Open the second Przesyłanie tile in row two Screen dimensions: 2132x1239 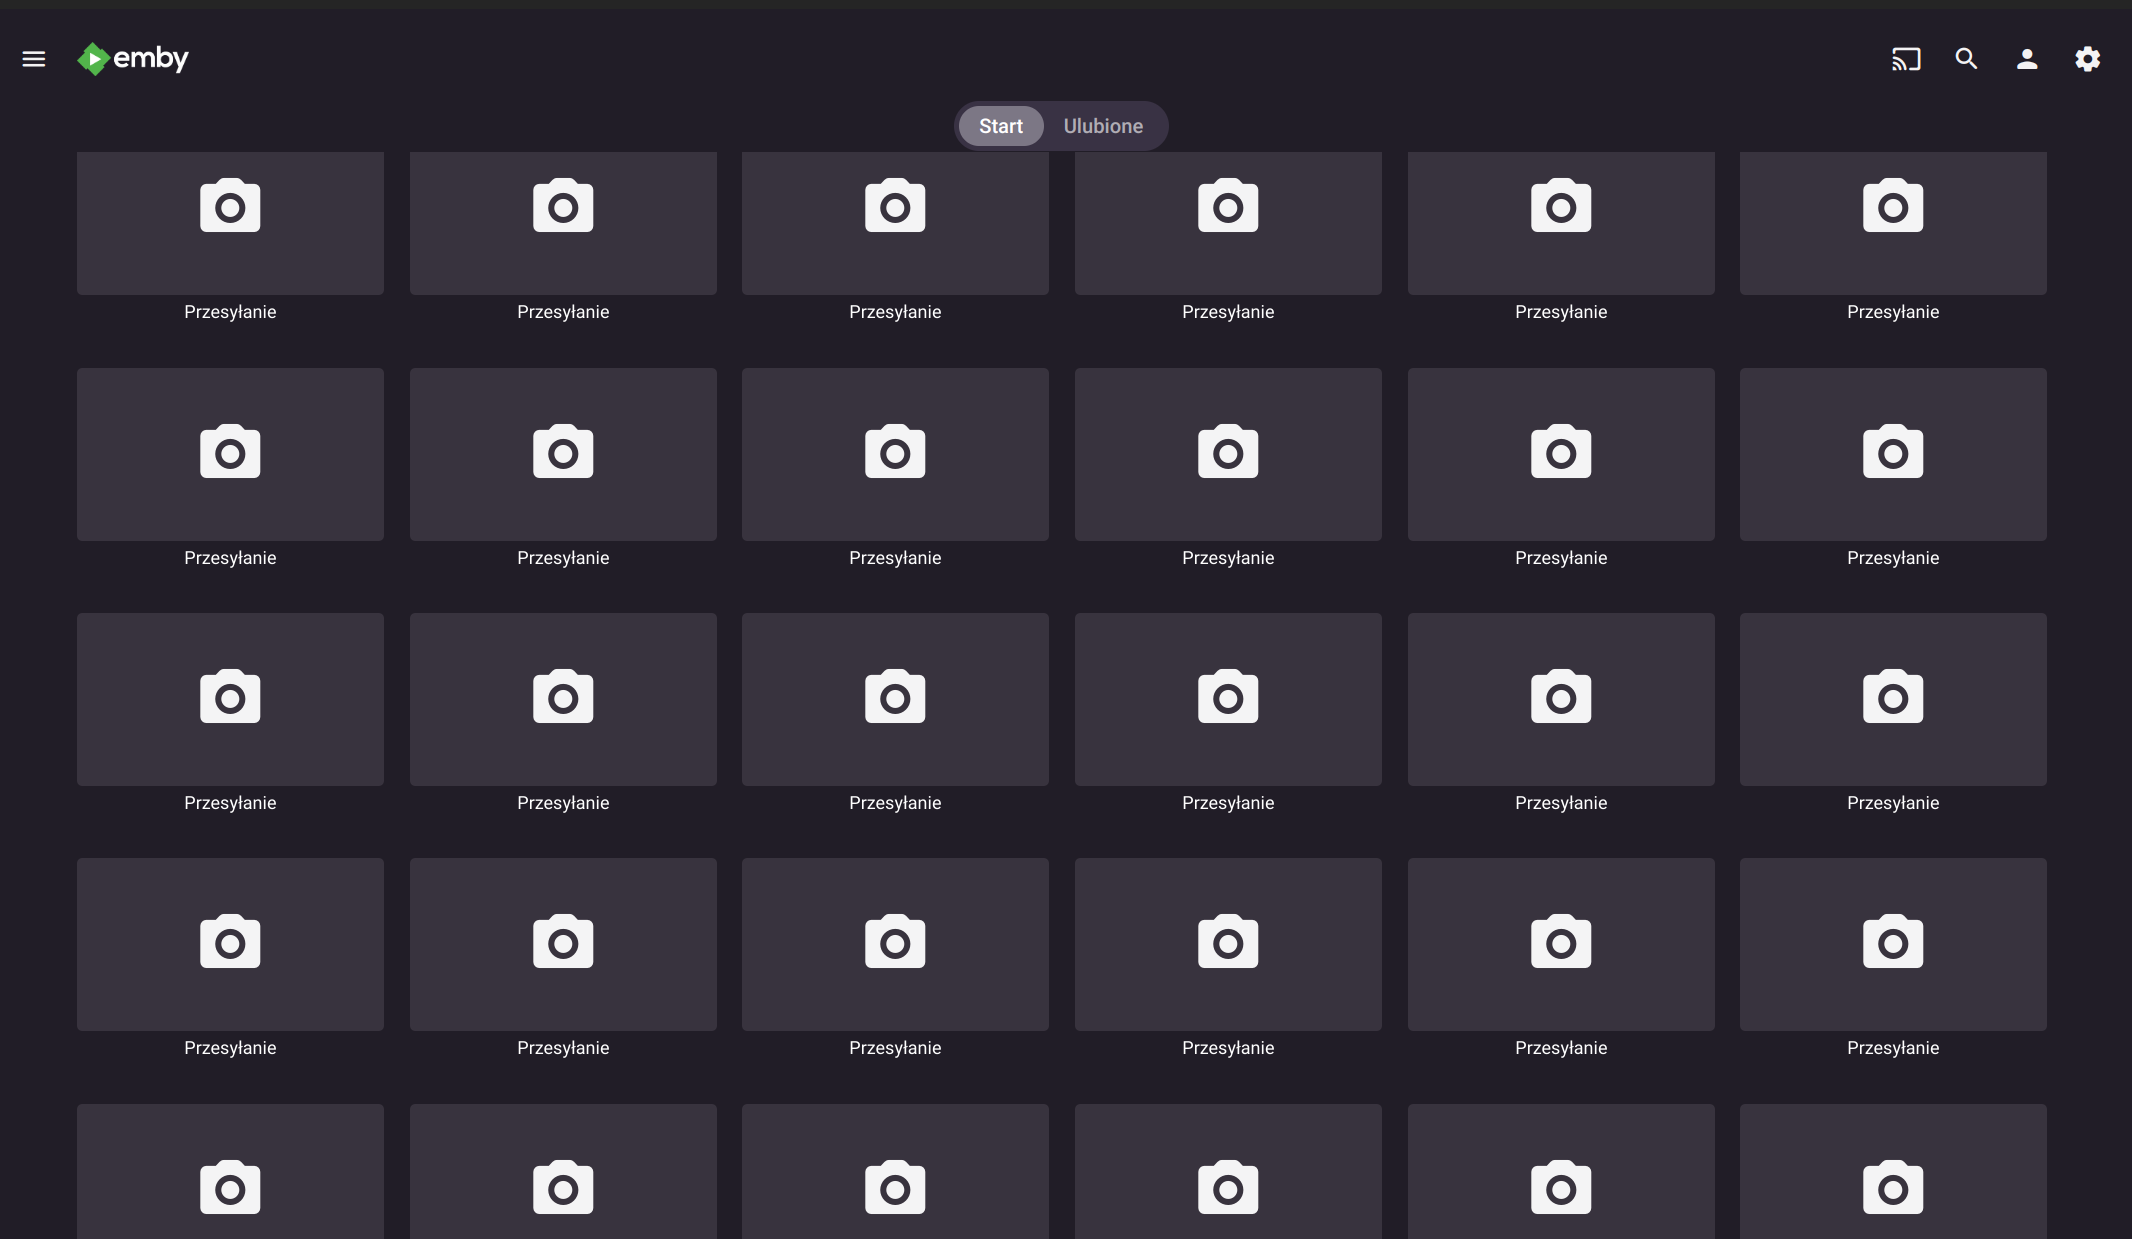(x=562, y=454)
